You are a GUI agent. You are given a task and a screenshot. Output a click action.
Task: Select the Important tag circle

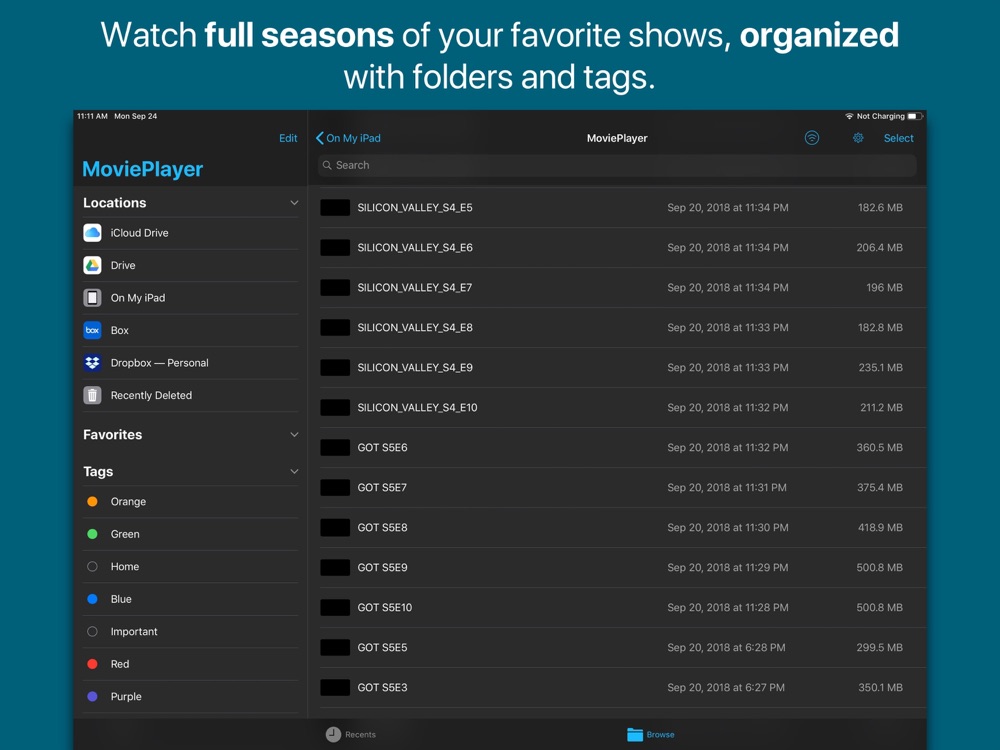pos(92,632)
